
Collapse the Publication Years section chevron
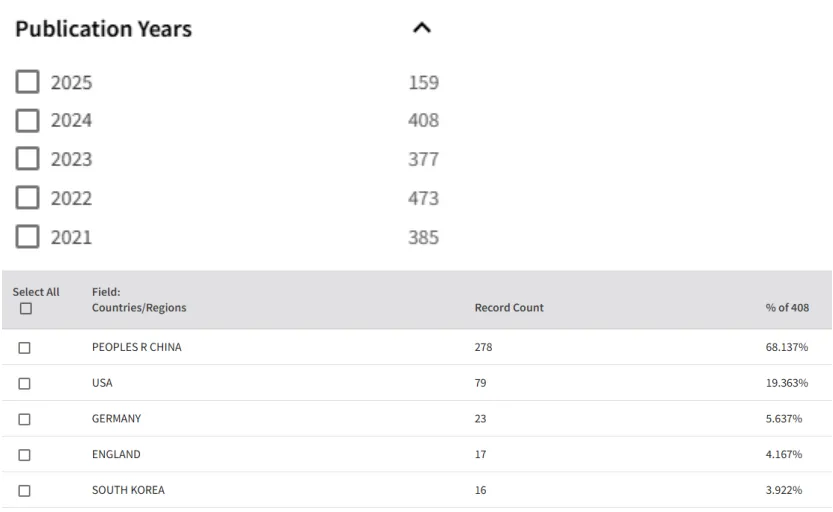coord(422,28)
